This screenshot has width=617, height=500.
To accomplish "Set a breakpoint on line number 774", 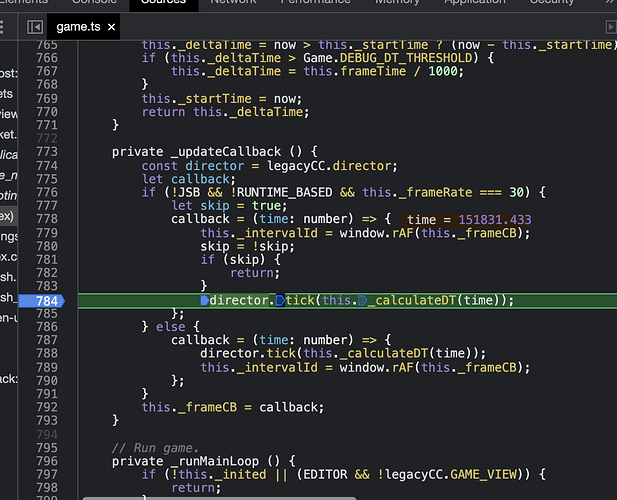I will 47,166.
